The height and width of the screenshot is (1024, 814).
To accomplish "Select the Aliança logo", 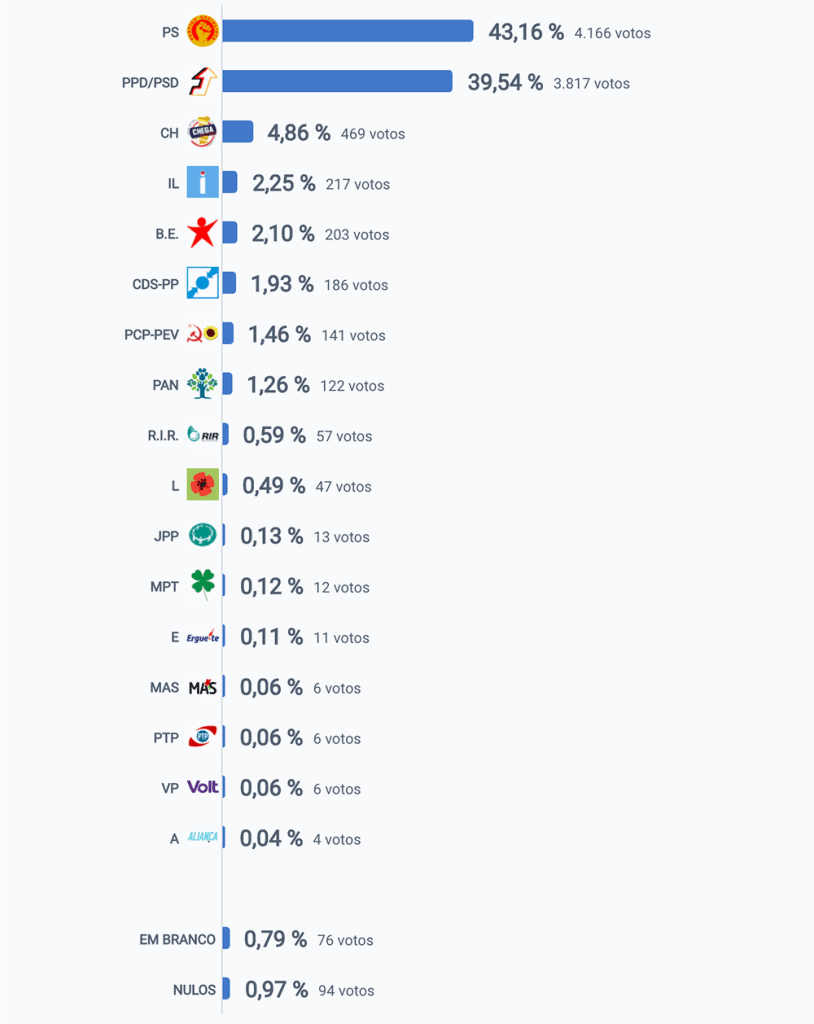I will [203, 837].
